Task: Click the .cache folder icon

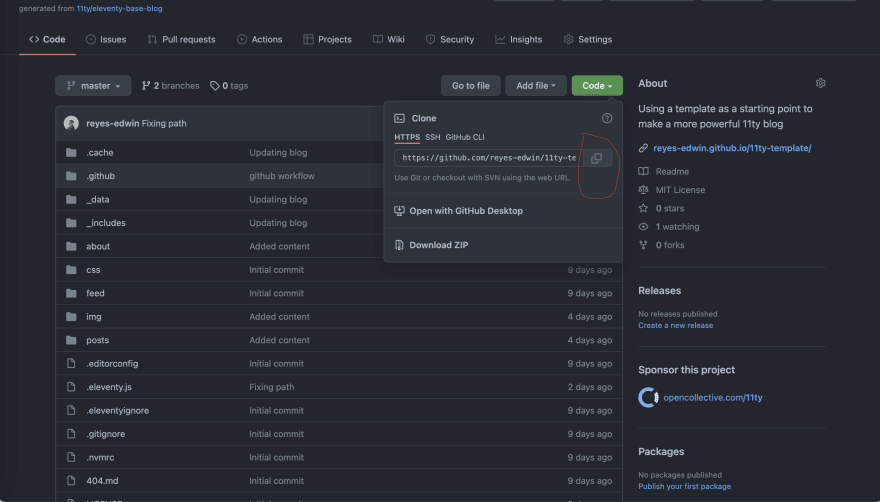Action: click(x=71, y=152)
